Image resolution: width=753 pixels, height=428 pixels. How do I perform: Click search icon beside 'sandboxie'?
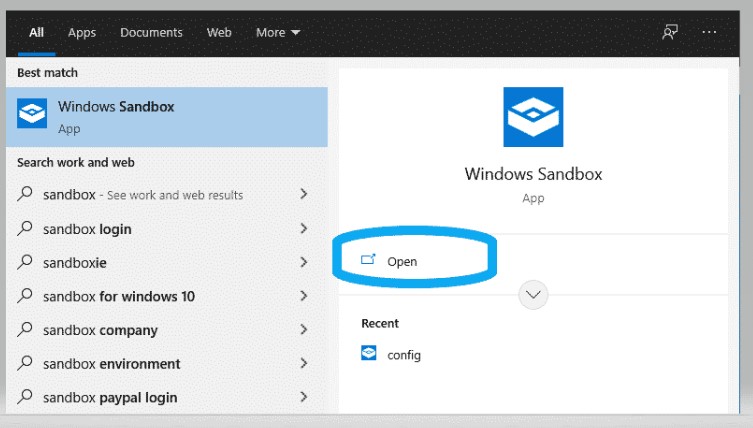click(24, 262)
